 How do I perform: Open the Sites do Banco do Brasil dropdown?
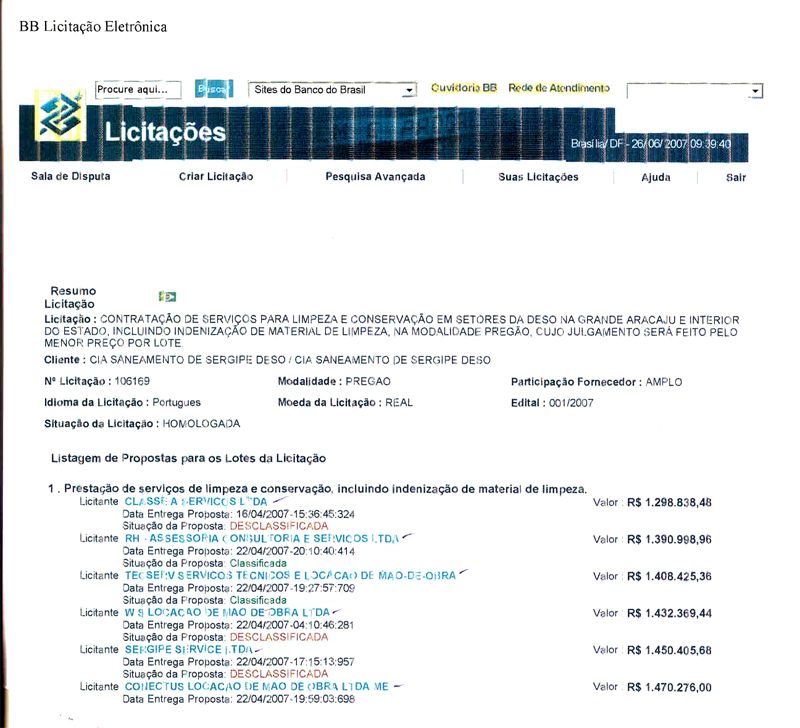(x=332, y=90)
